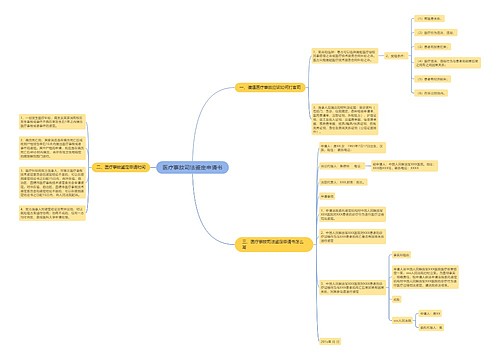Click the two-line sub-item node labeled (4)

click(447, 63)
